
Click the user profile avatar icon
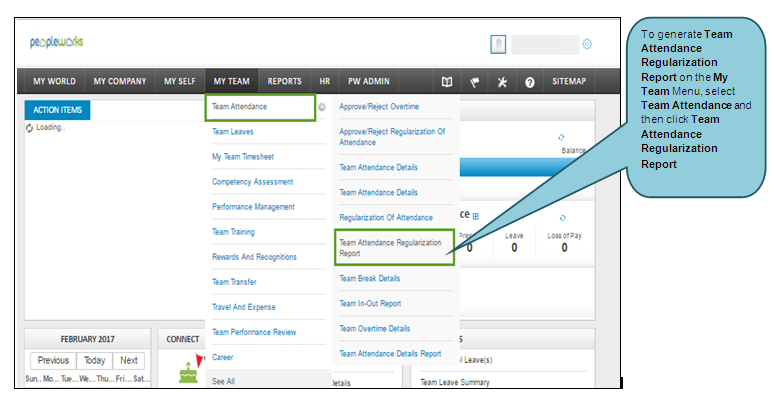(498, 44)
